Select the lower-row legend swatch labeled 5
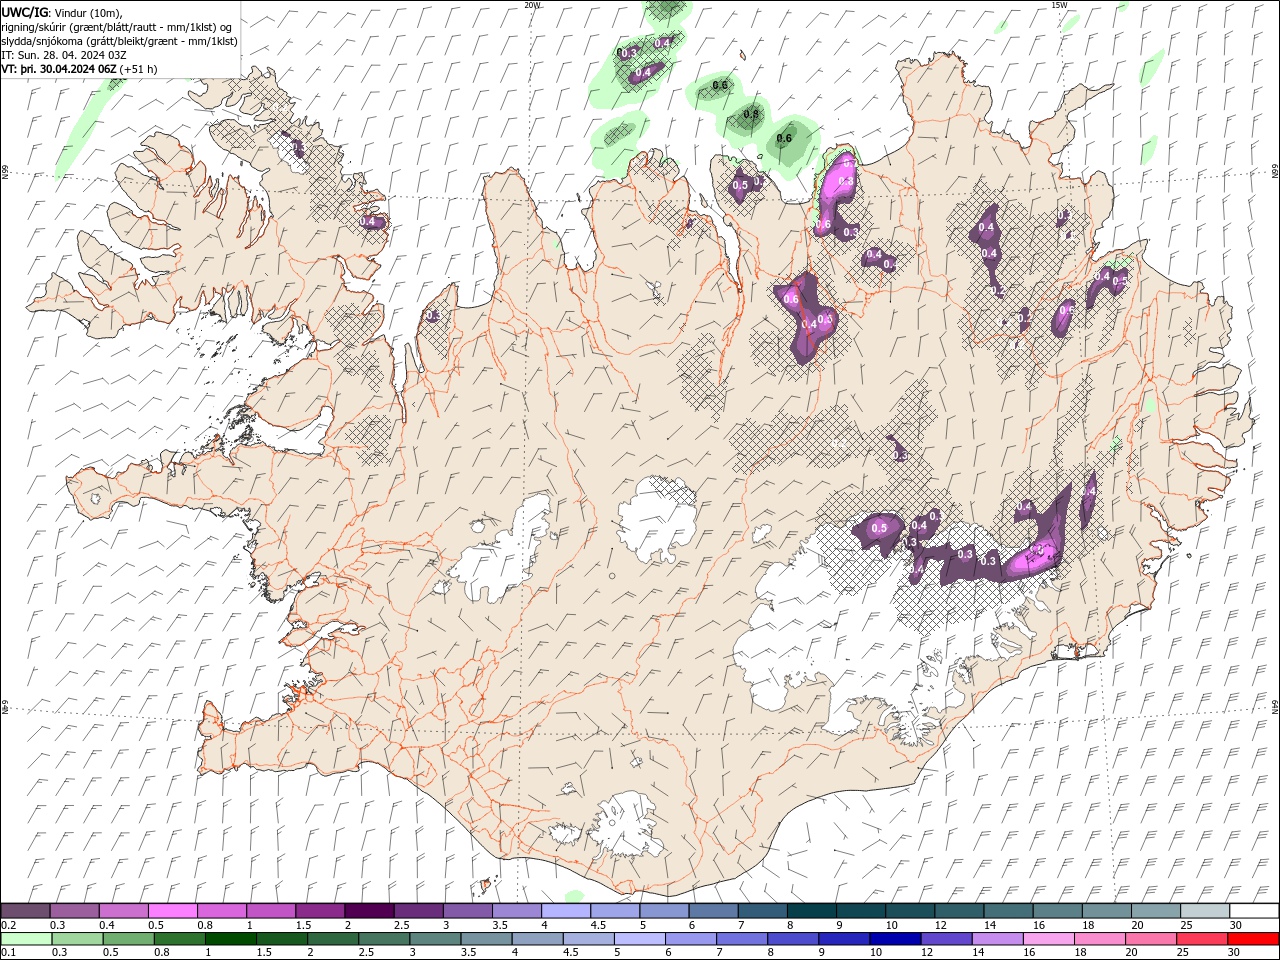Viewport: 1280px width, 960px height. coord(640,939)
